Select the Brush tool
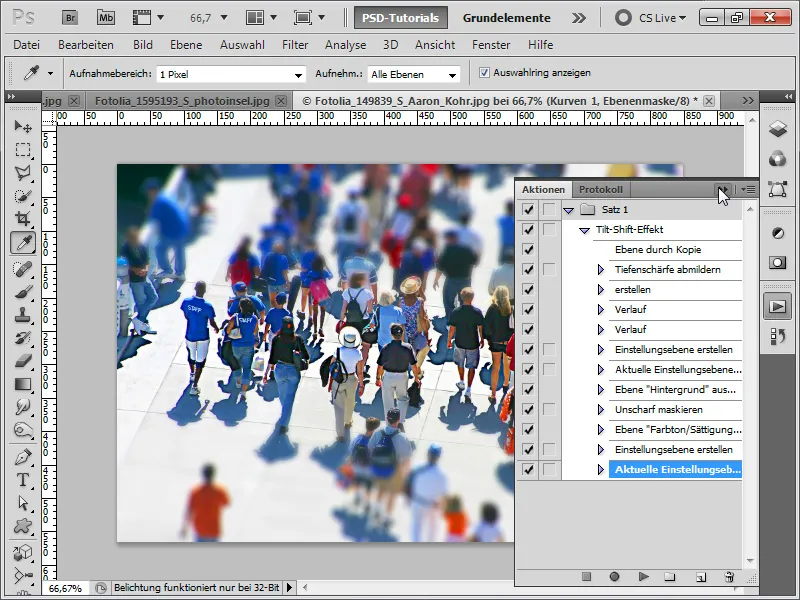 click(23, 292)
